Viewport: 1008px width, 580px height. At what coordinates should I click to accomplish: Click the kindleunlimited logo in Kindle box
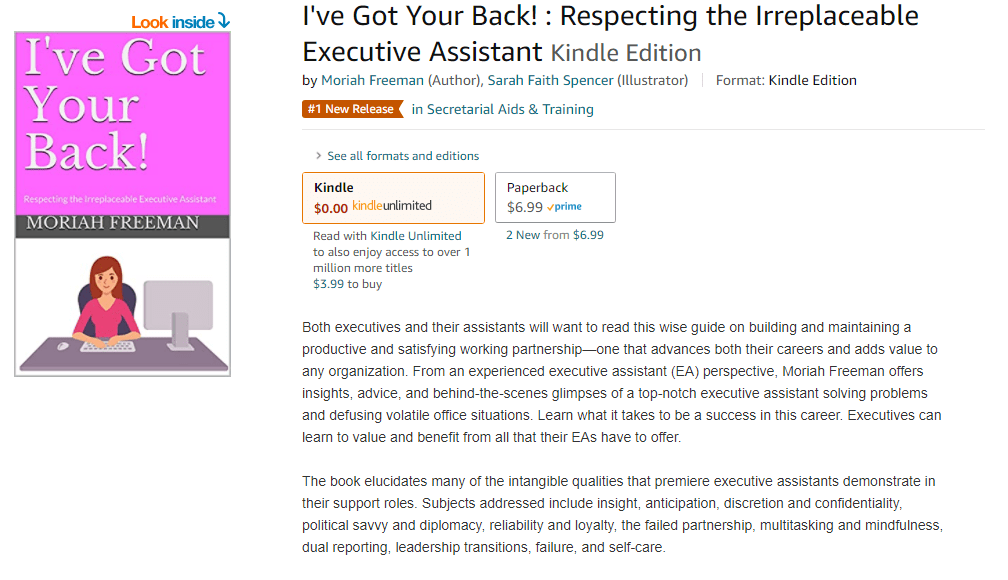[392, 207]
